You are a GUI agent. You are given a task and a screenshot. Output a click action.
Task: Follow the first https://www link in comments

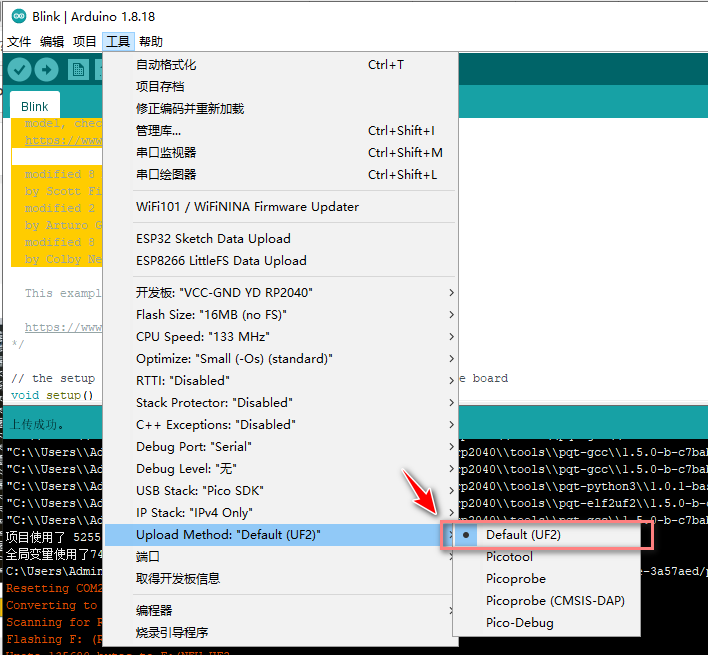point(63,141)
